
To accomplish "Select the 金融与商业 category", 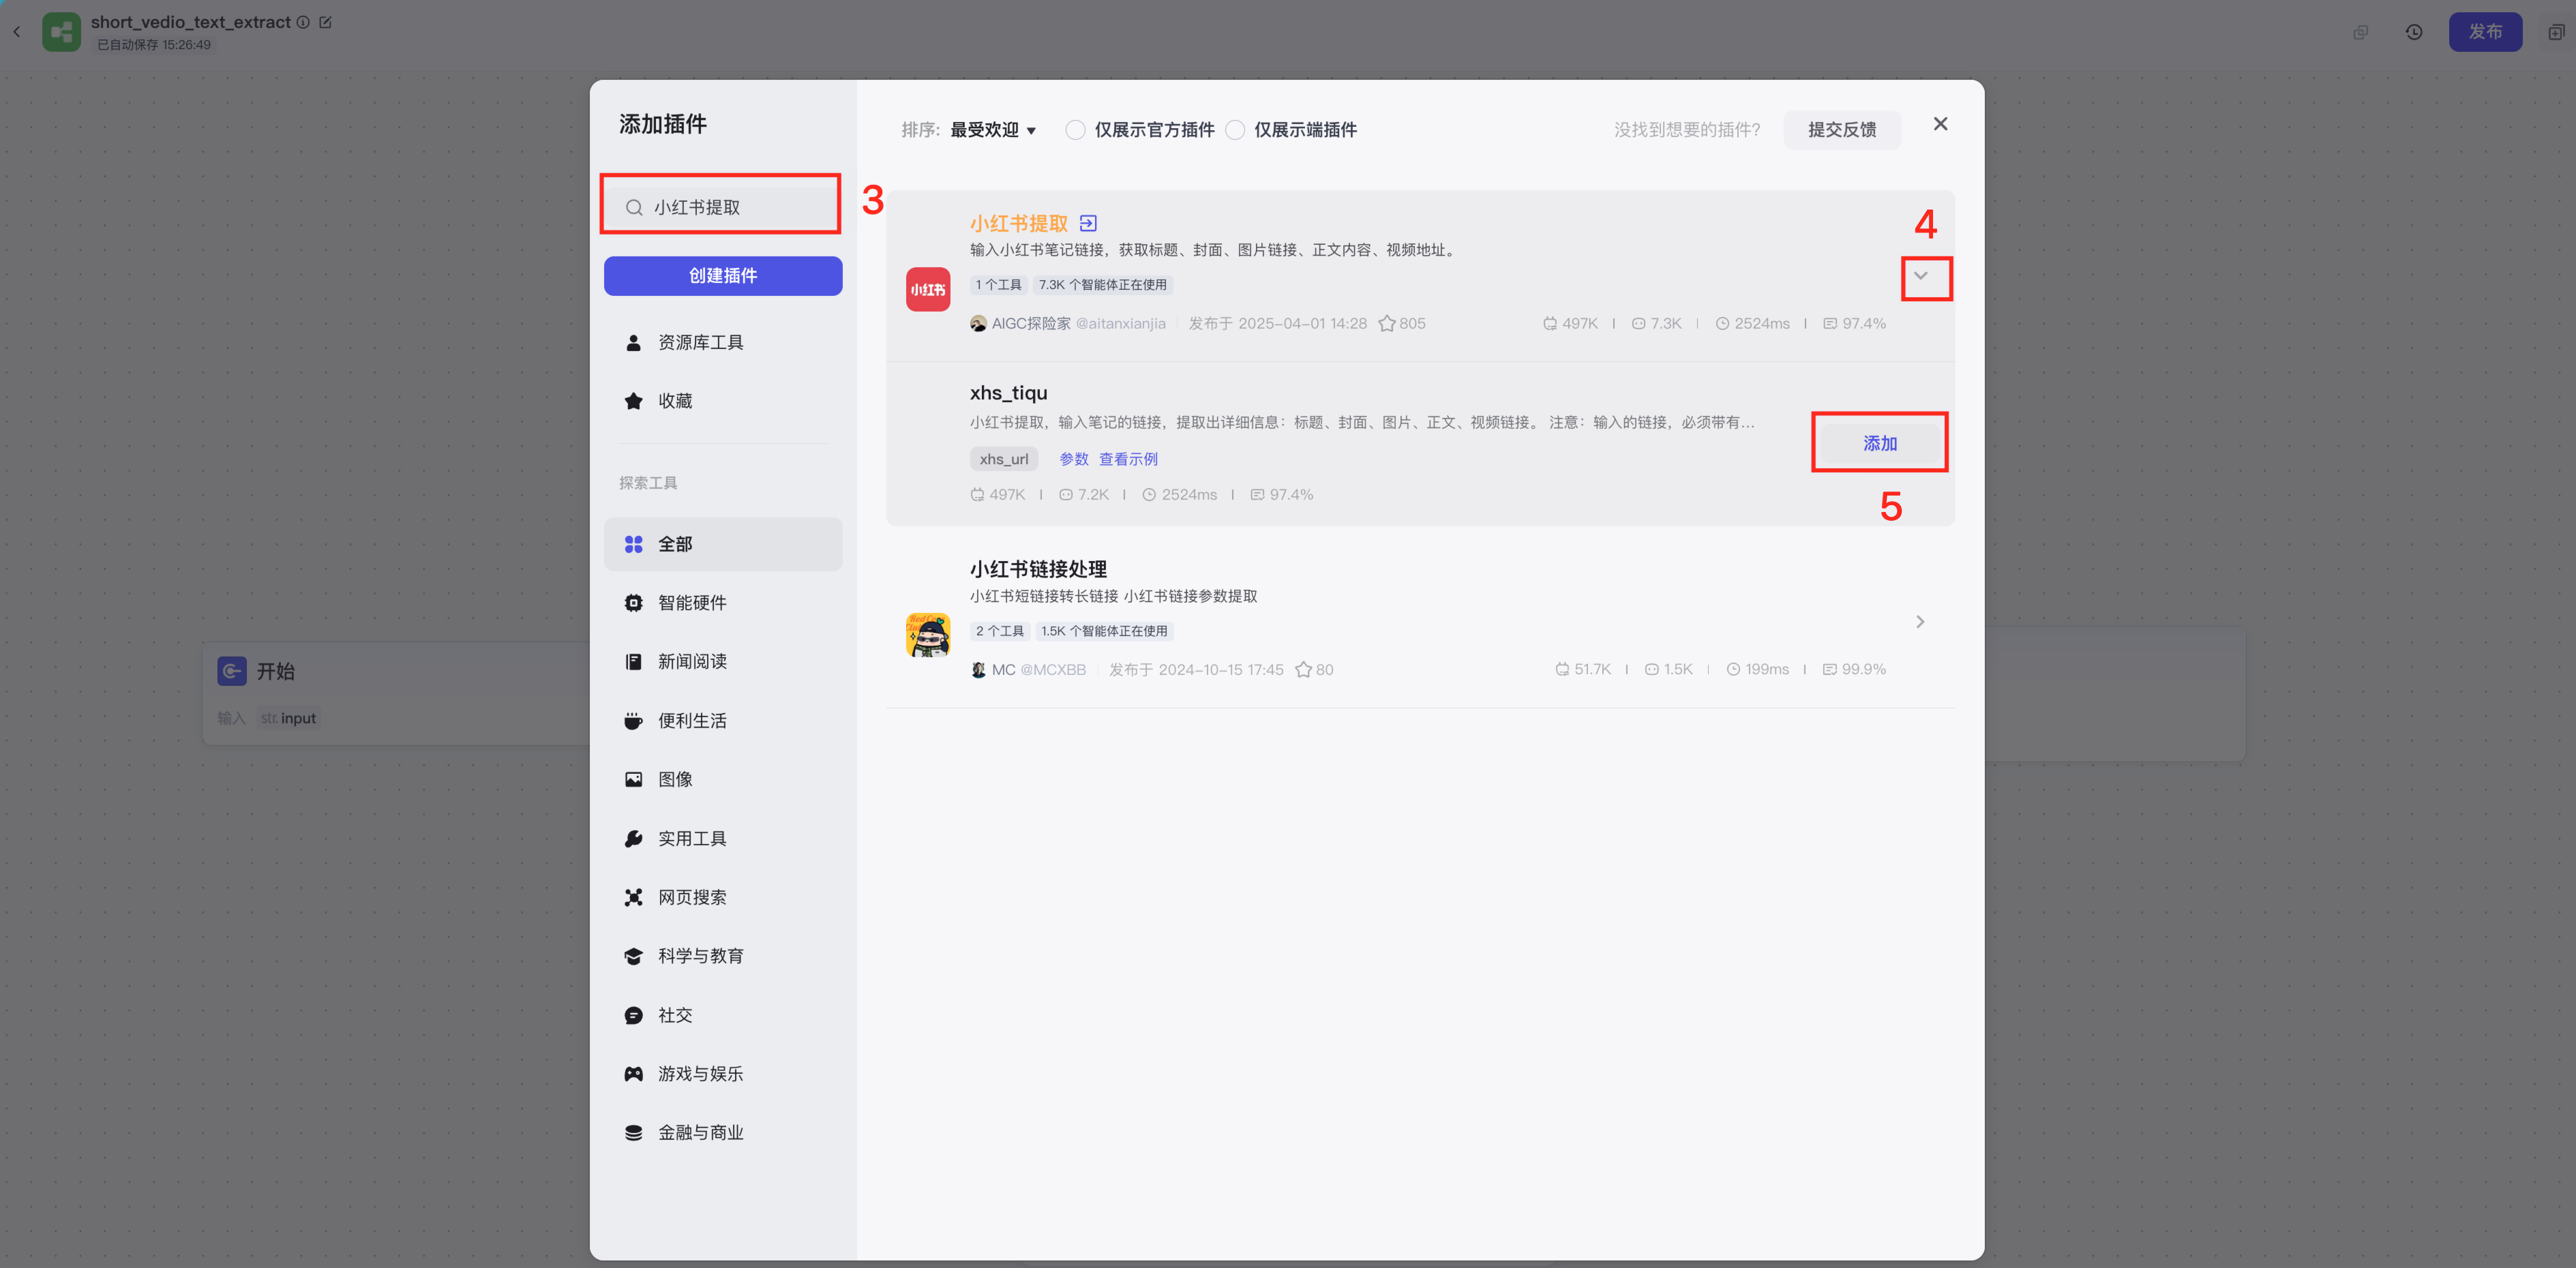I will tap(723, 1133).
